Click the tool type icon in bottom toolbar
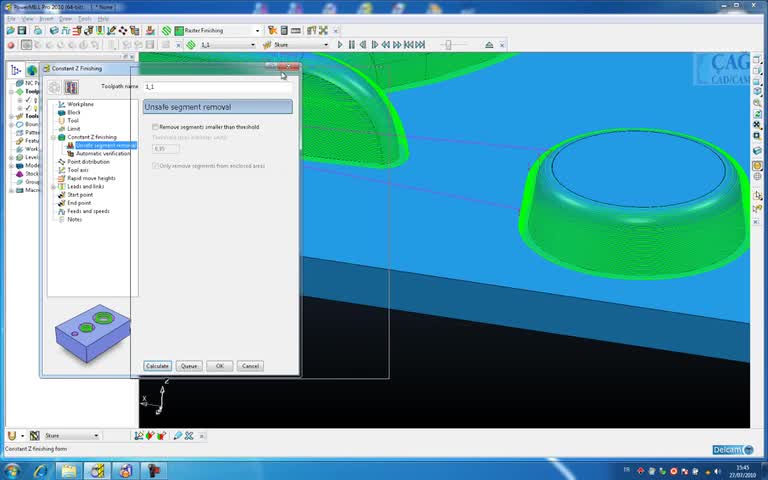768x480 pixels. coord(12,435)
